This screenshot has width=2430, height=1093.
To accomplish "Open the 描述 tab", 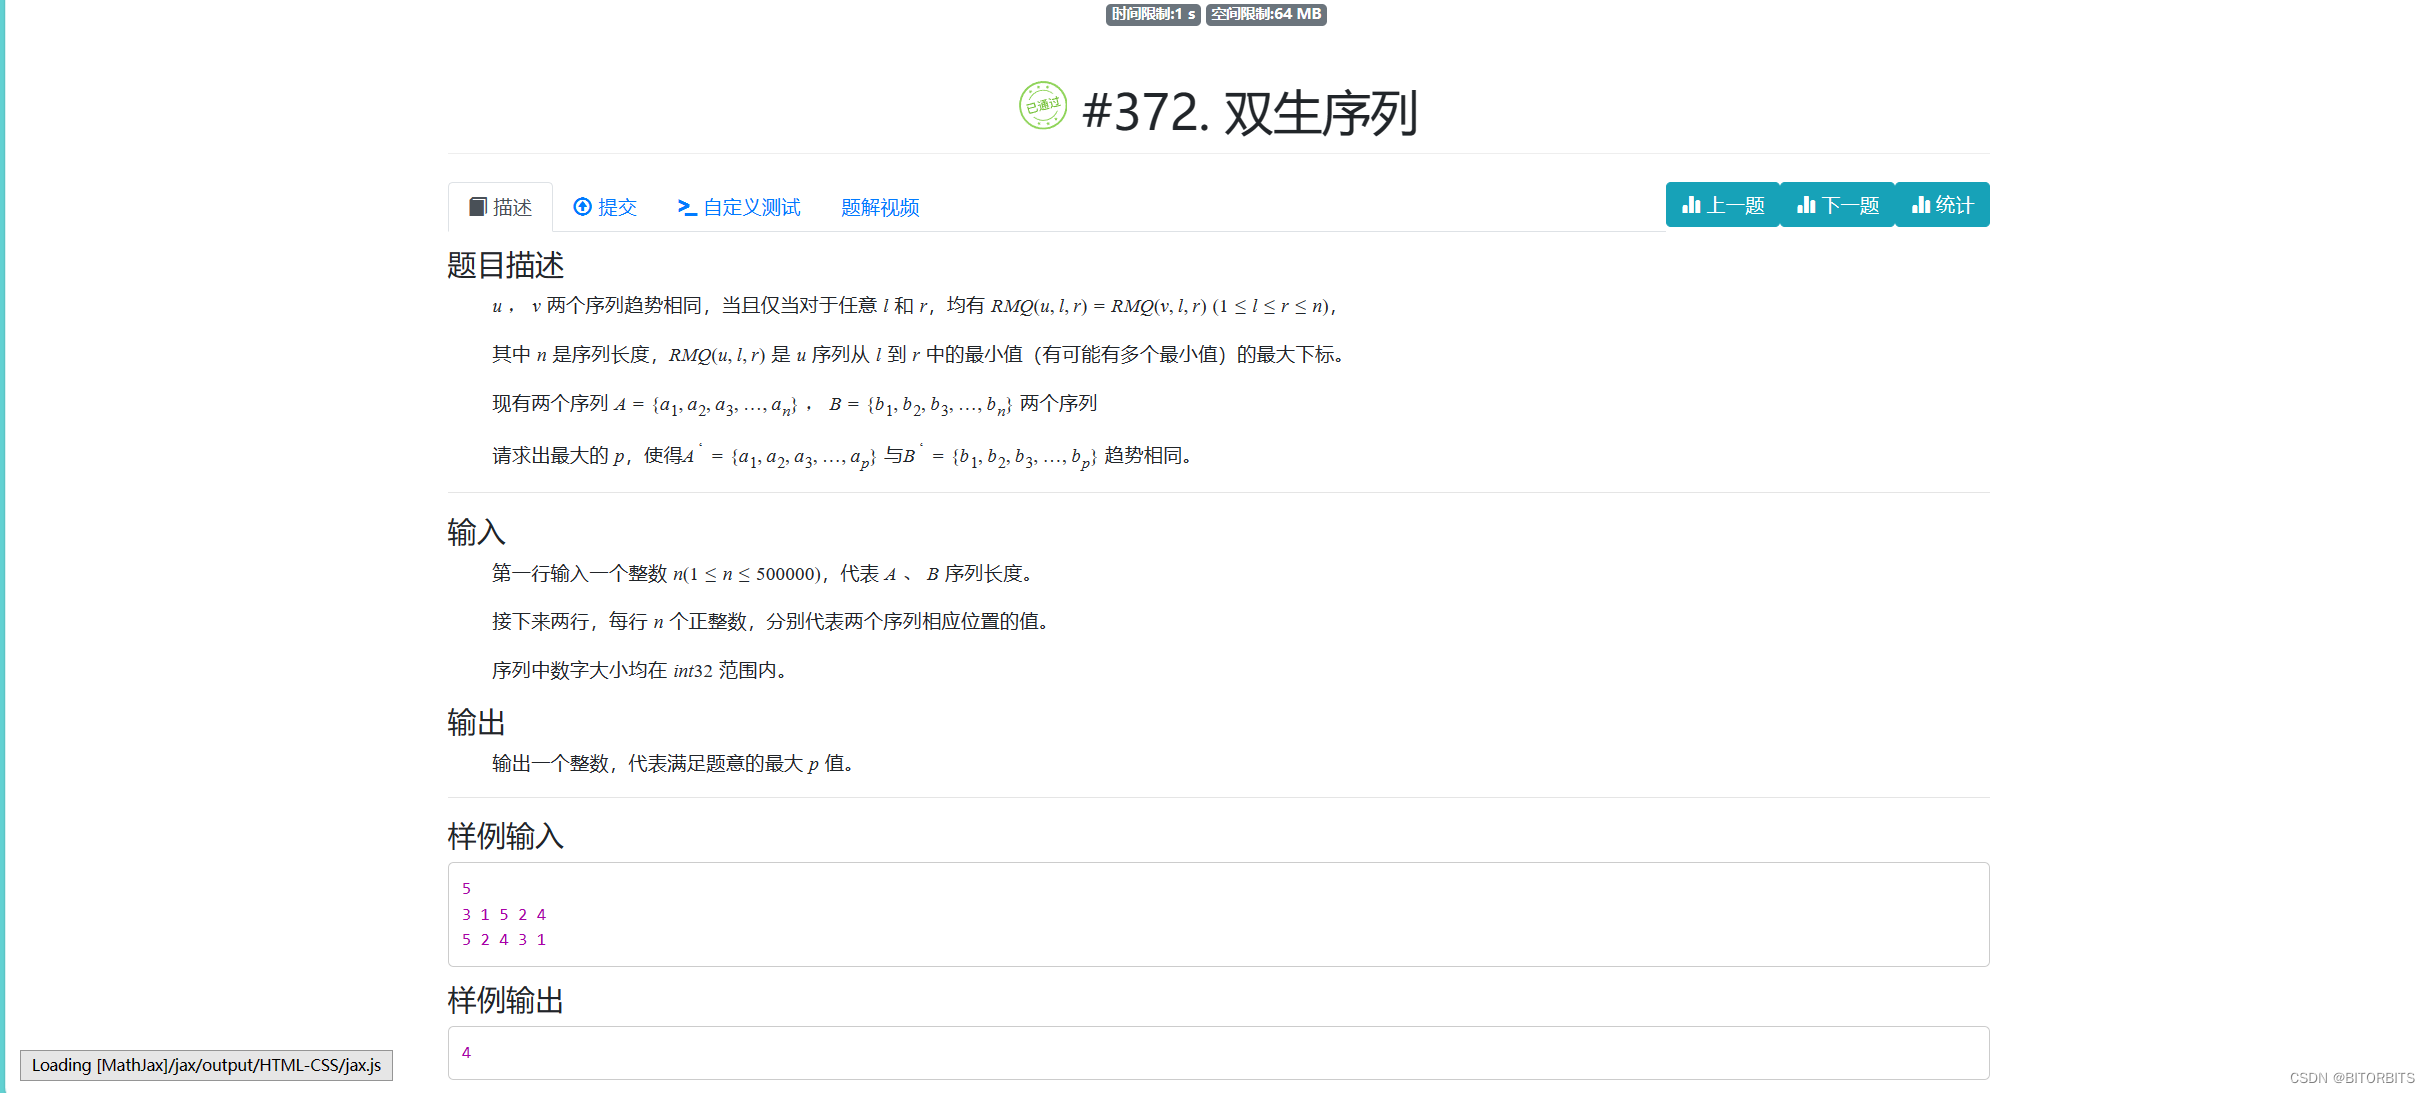I will (511, 207).
